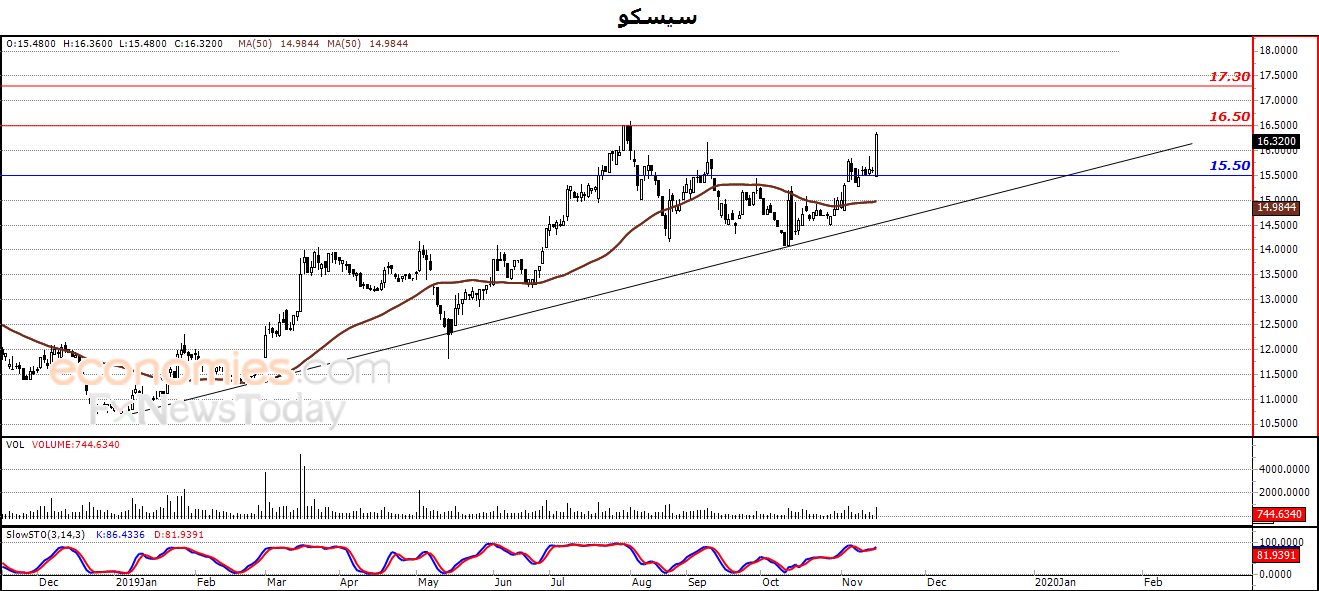This screenshot has height=591, width=1319.
Task: Click the May date label
Action: [x=428, y=581]
